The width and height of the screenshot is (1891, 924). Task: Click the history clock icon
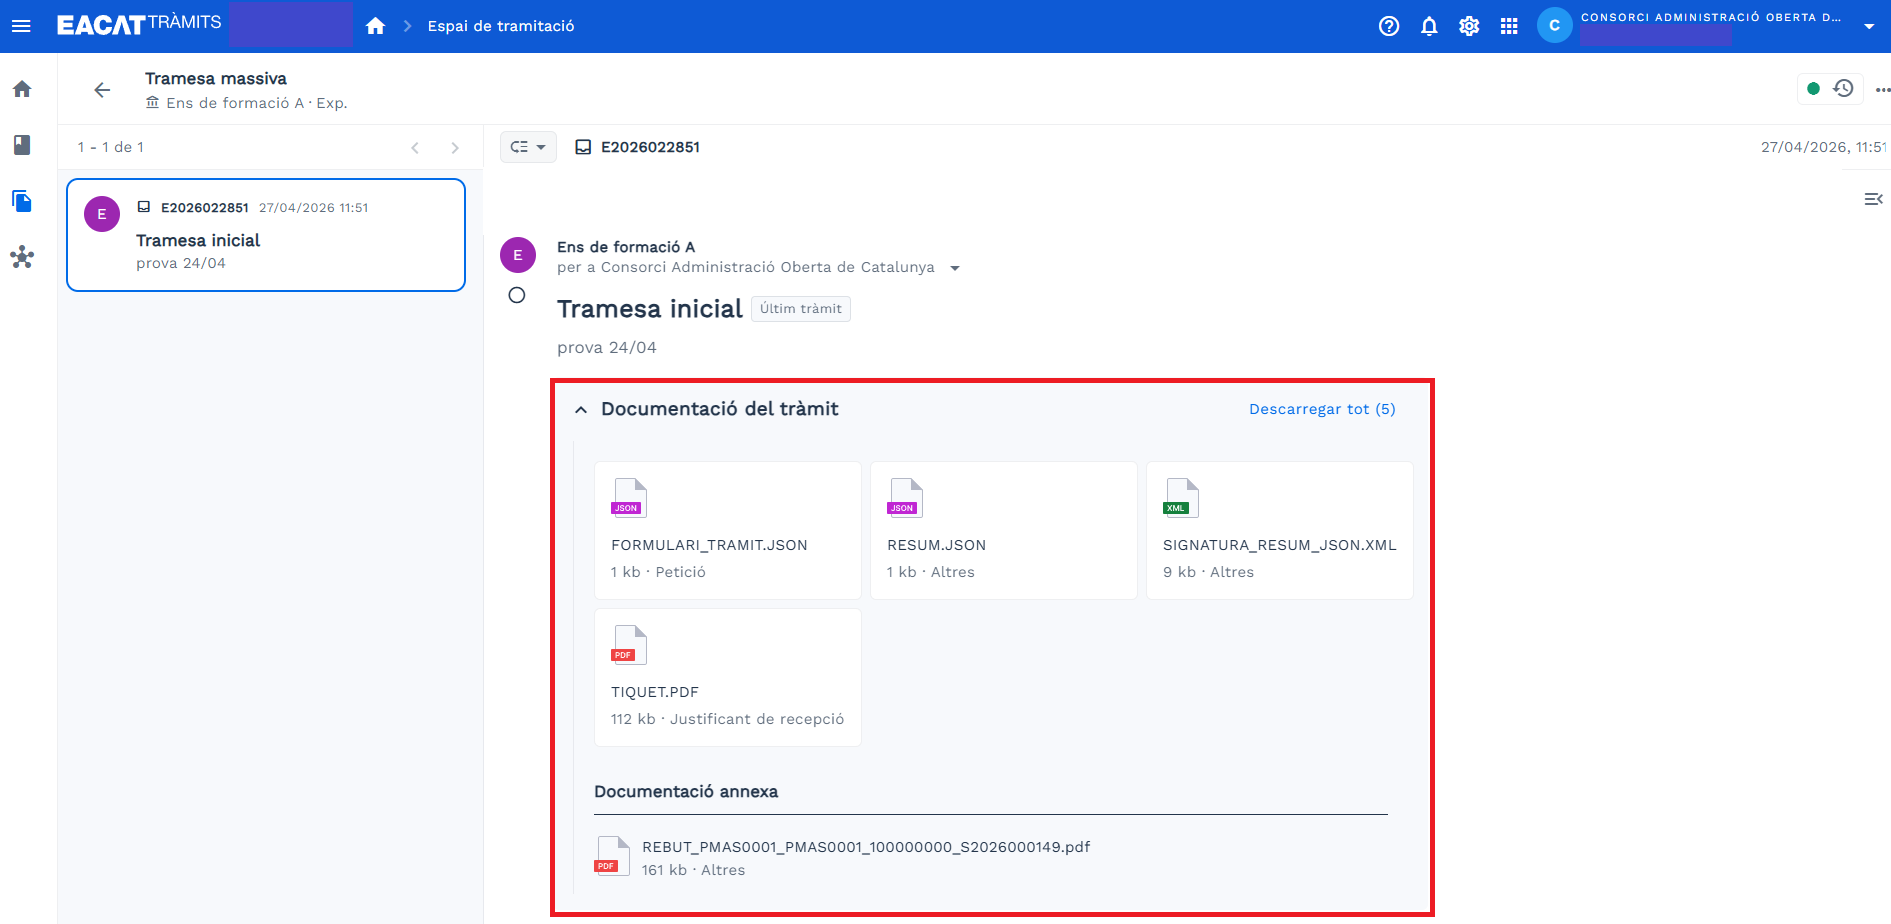(x=1843, y=88)
